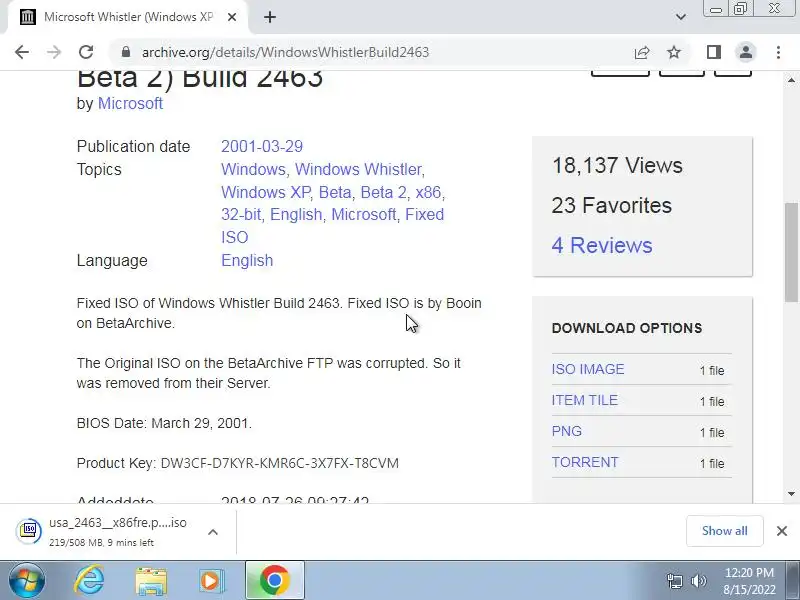Select the Microsoft Whistler browser tab
This screenshot has width=800, height=600.
(x=128, y=17)
